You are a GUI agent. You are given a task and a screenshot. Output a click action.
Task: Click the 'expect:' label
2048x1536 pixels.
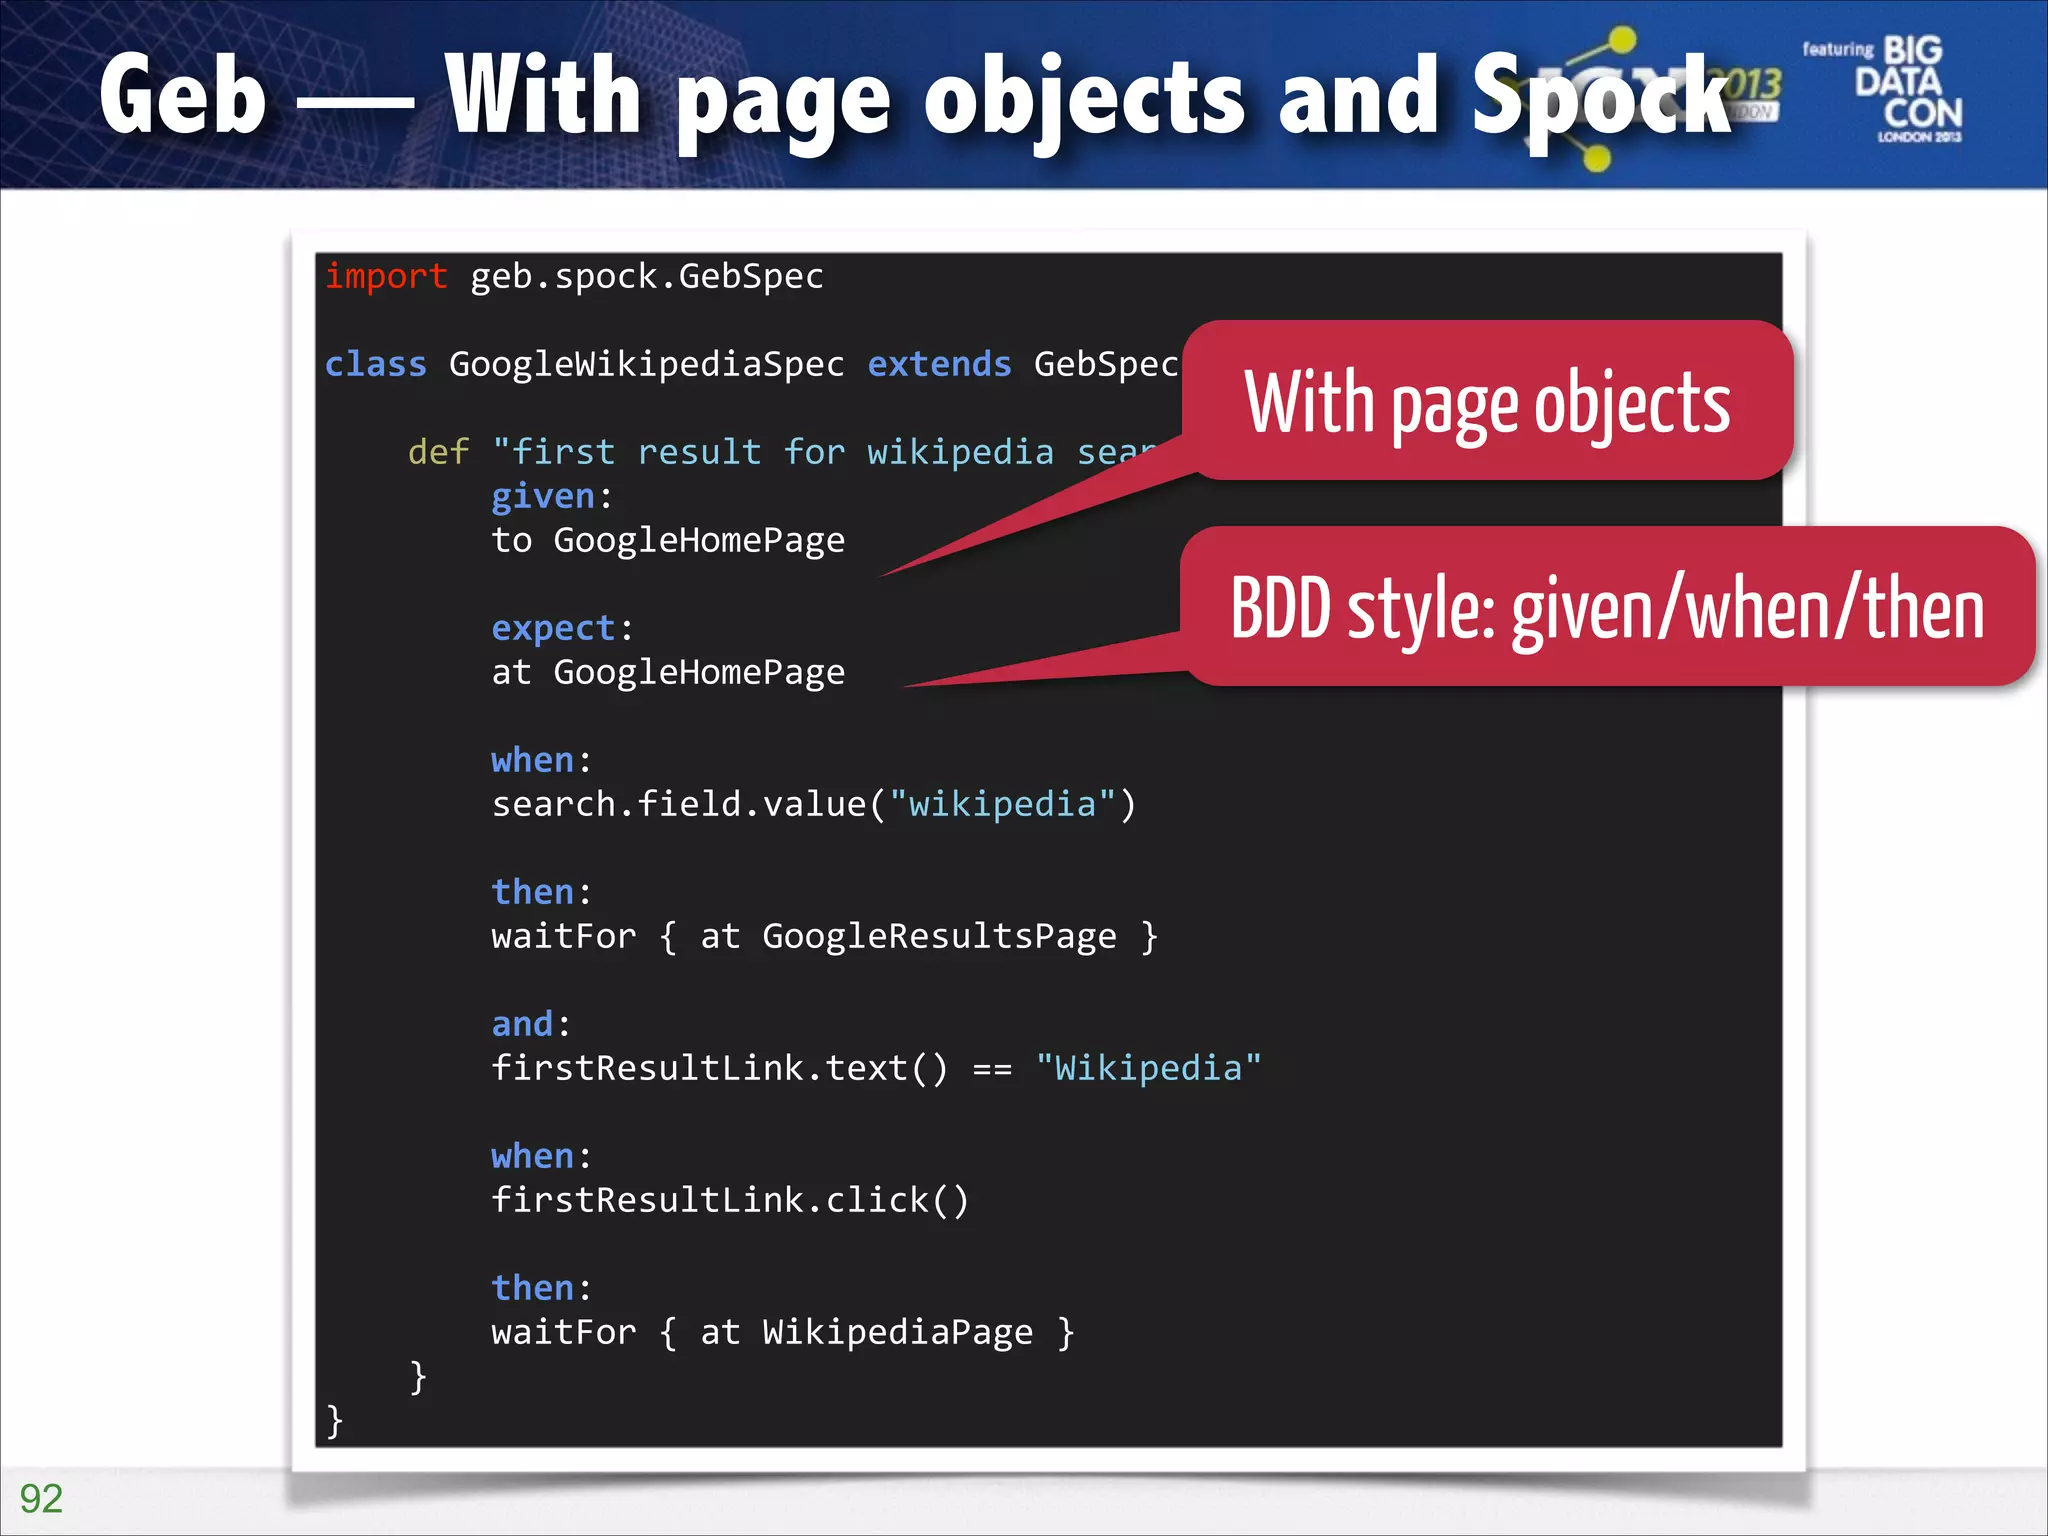pyautogui.click(x=562, y=628)
